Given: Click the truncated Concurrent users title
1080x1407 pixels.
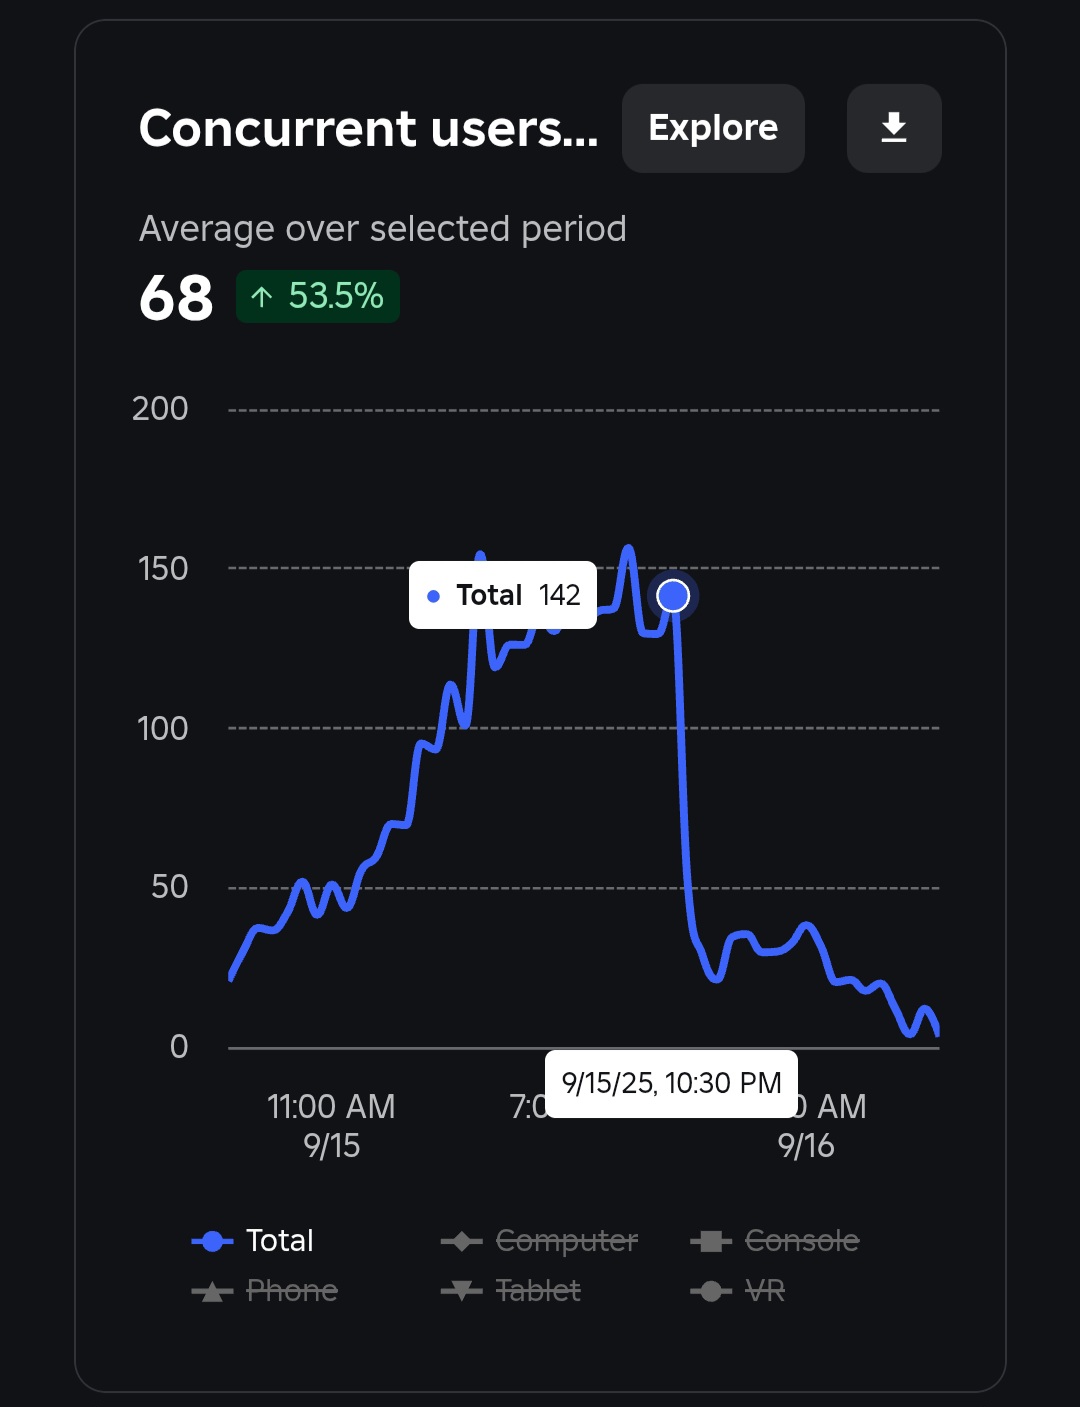Looking at the screenshot, I should 368,128.
